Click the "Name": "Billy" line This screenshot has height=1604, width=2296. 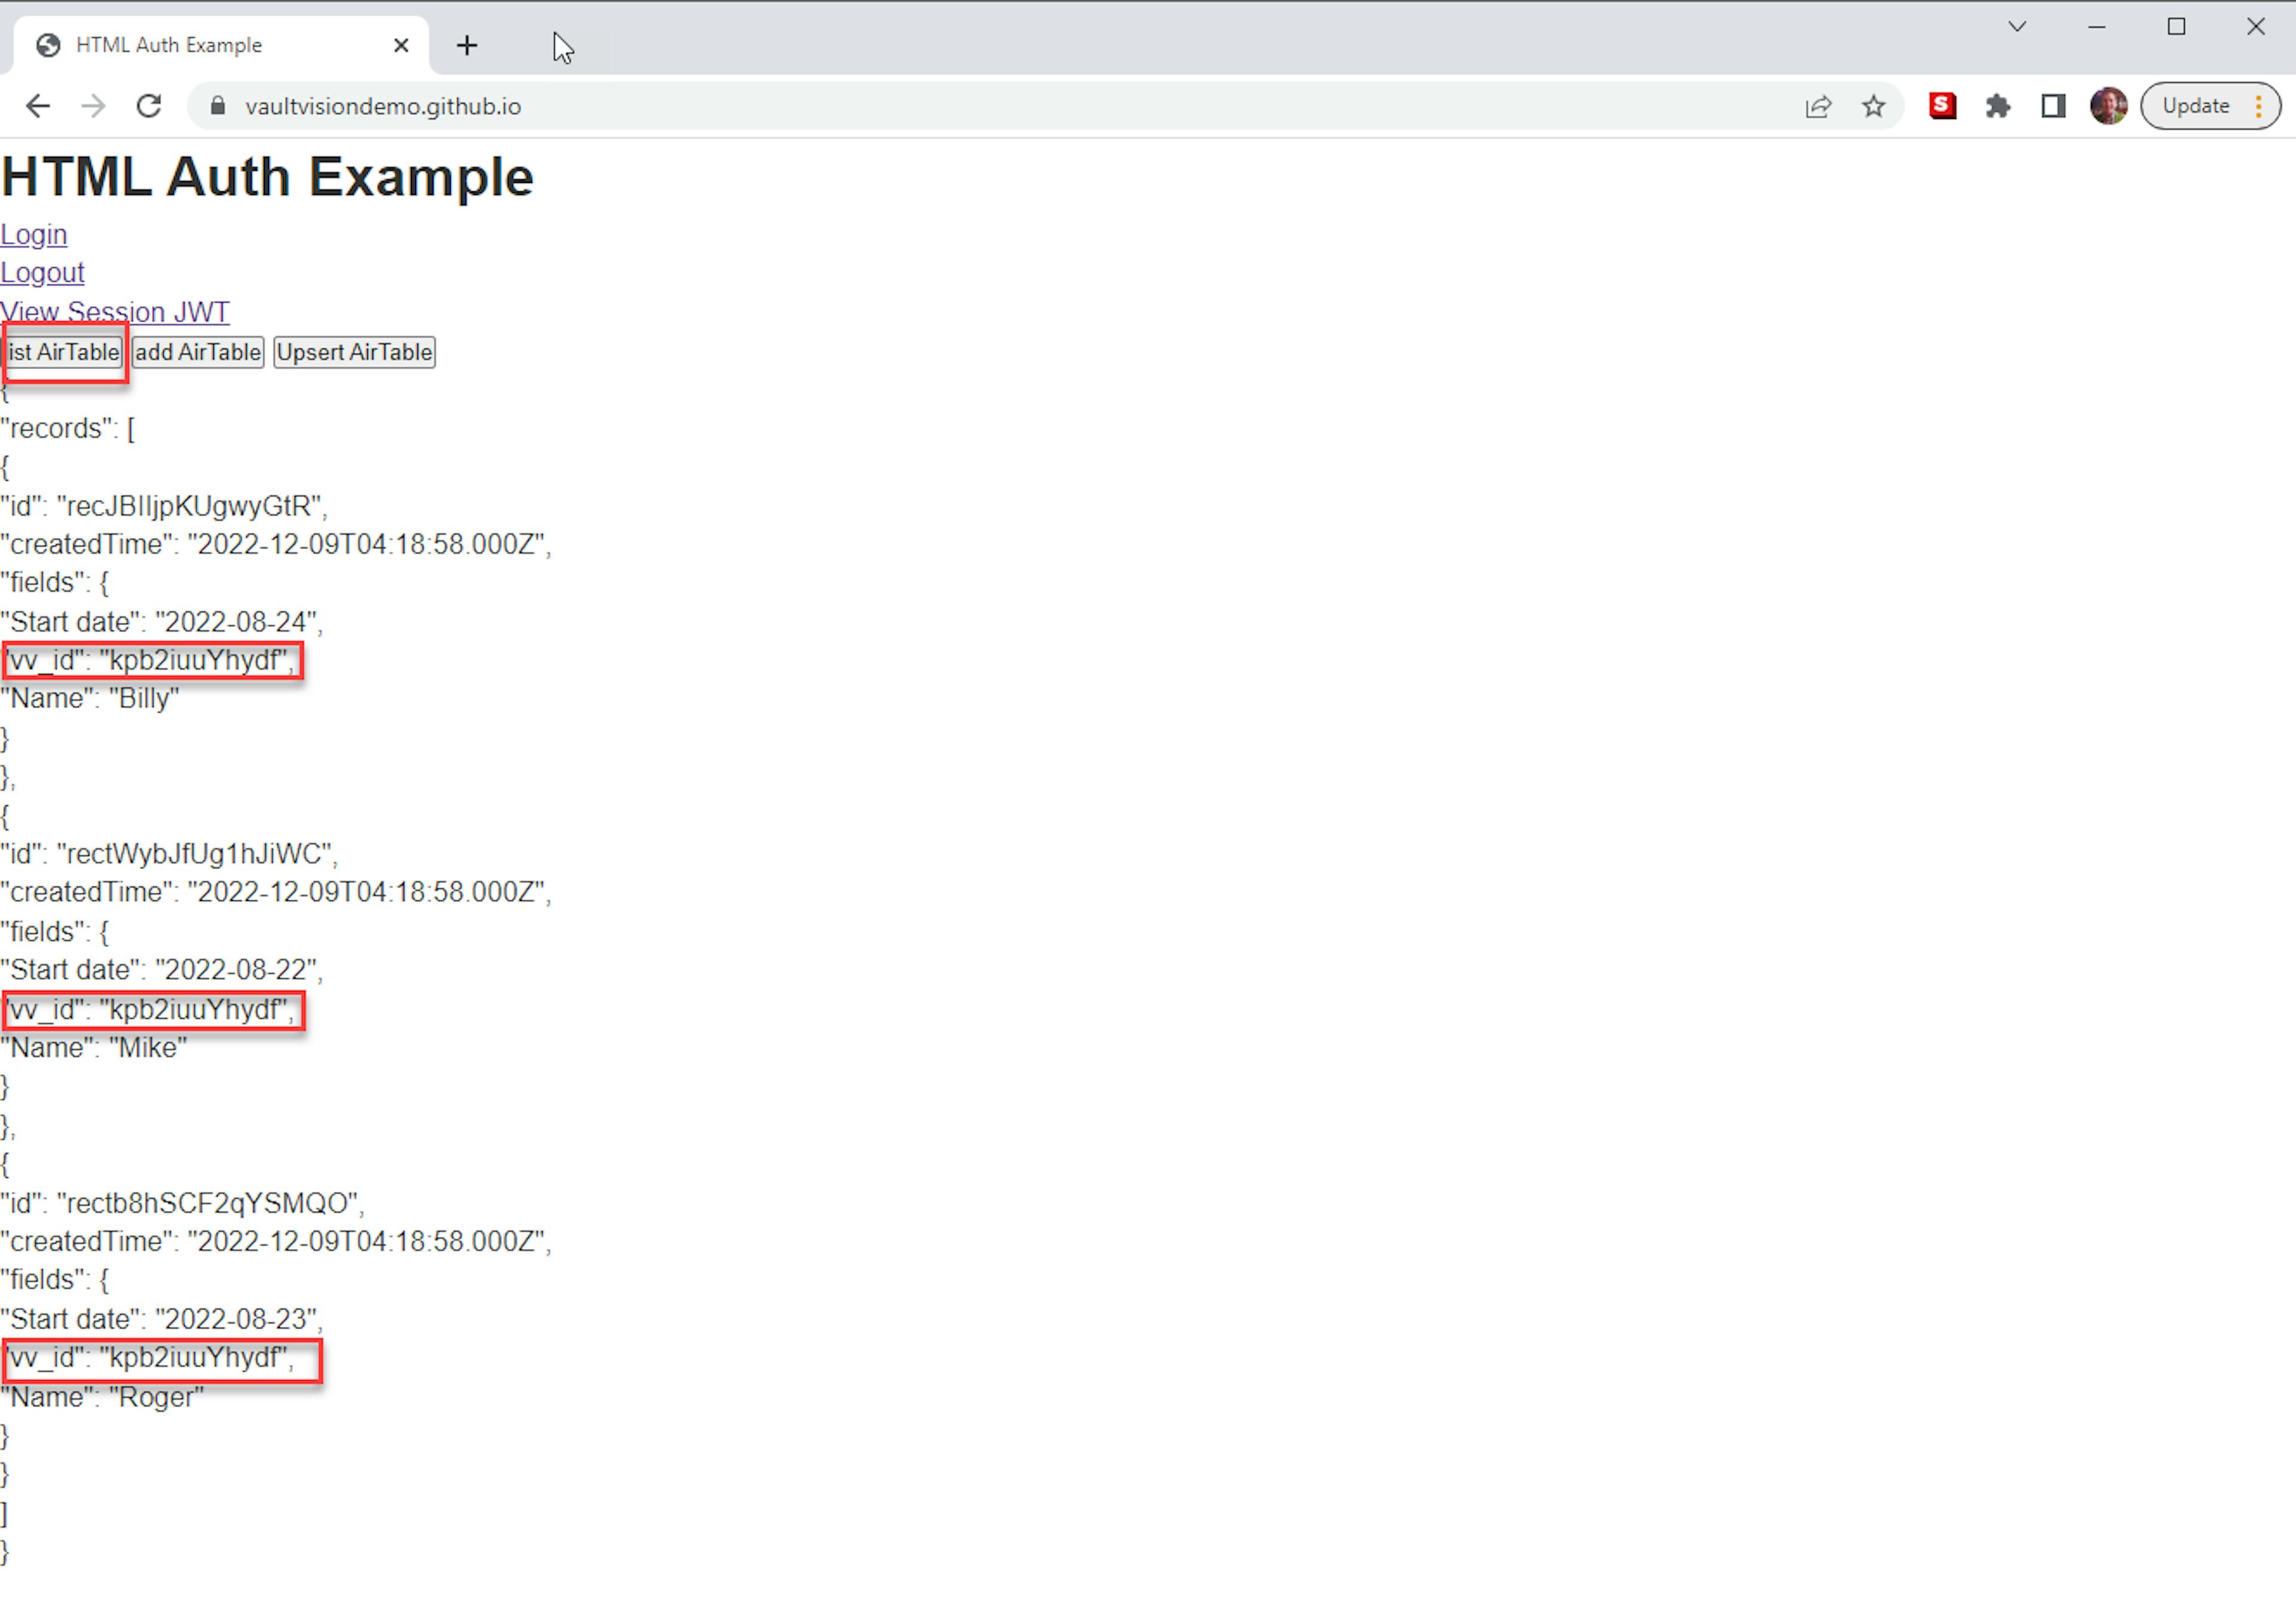point(90,698)
